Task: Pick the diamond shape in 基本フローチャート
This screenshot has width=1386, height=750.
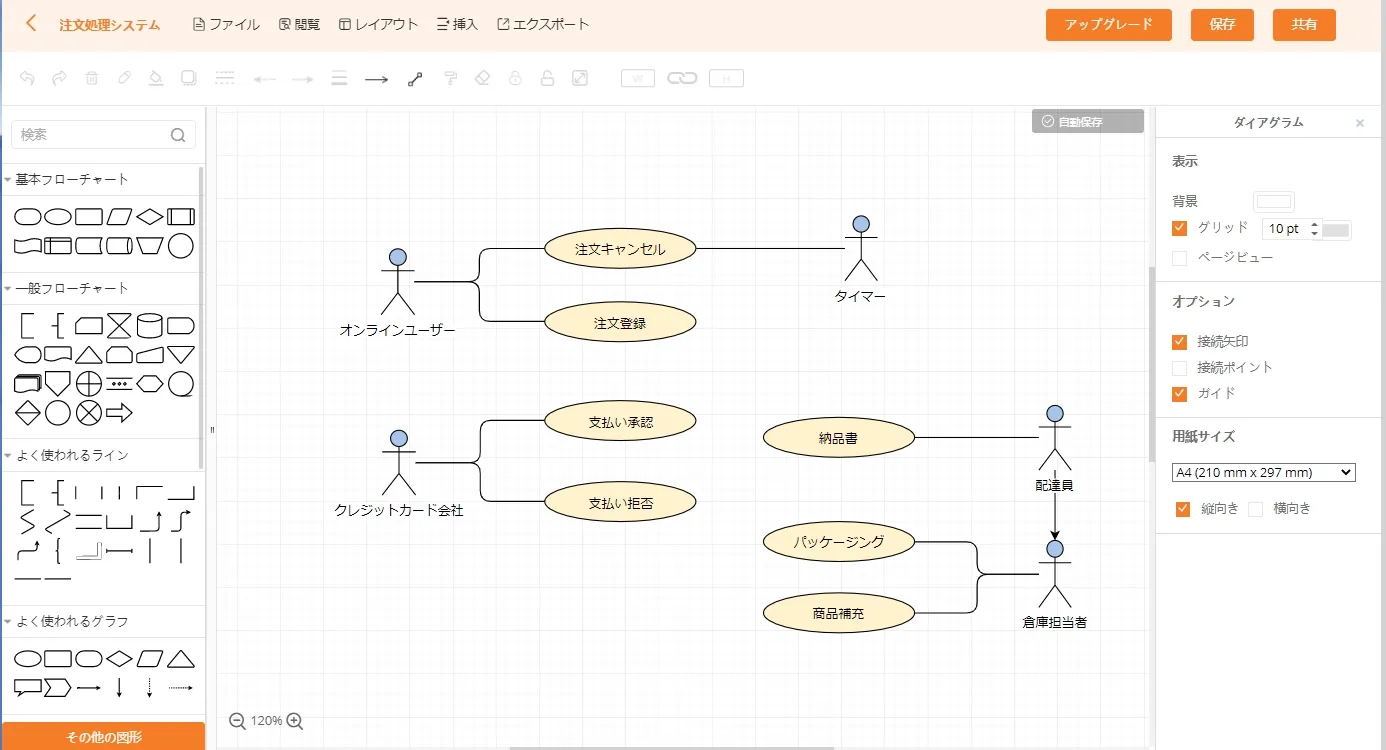Action: [150, 217]
